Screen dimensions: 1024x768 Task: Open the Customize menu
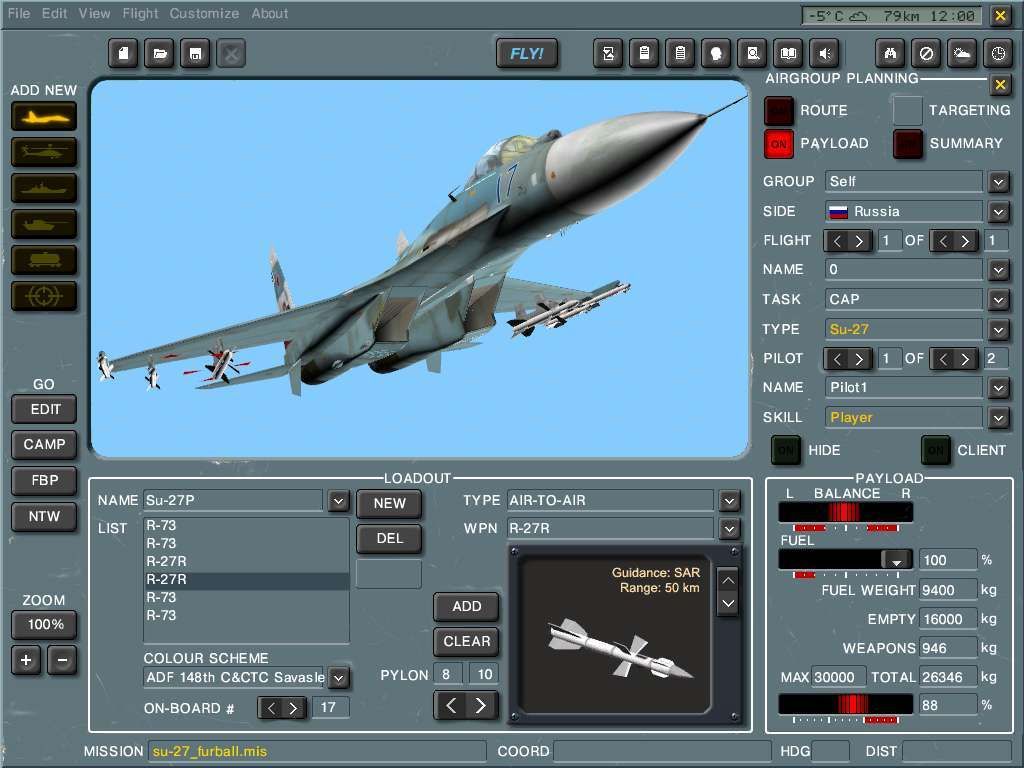click(204, 14)
